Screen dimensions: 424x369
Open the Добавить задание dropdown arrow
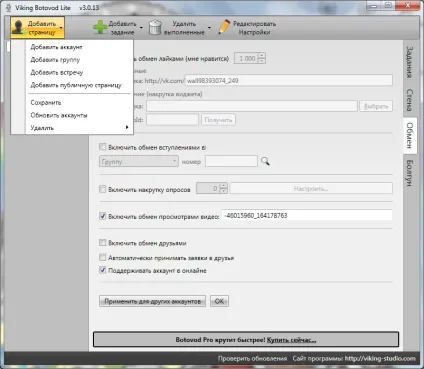[x=141, y=28]
